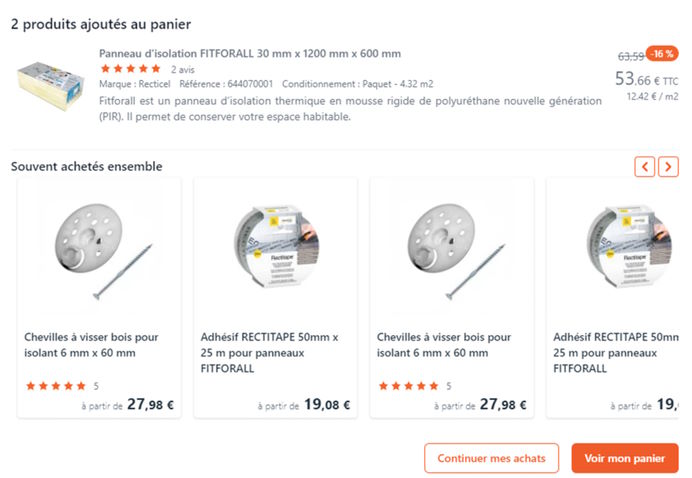The height and width of the screenshot is (478, 692).
Task: Open the 2 avis reviews link
Action: (182, 70)
